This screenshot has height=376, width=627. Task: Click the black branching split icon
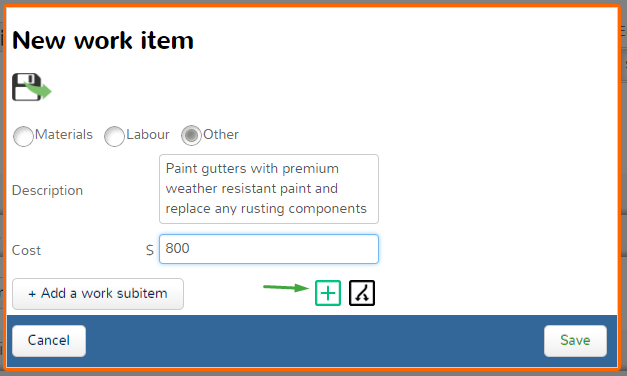coord(362,293)
